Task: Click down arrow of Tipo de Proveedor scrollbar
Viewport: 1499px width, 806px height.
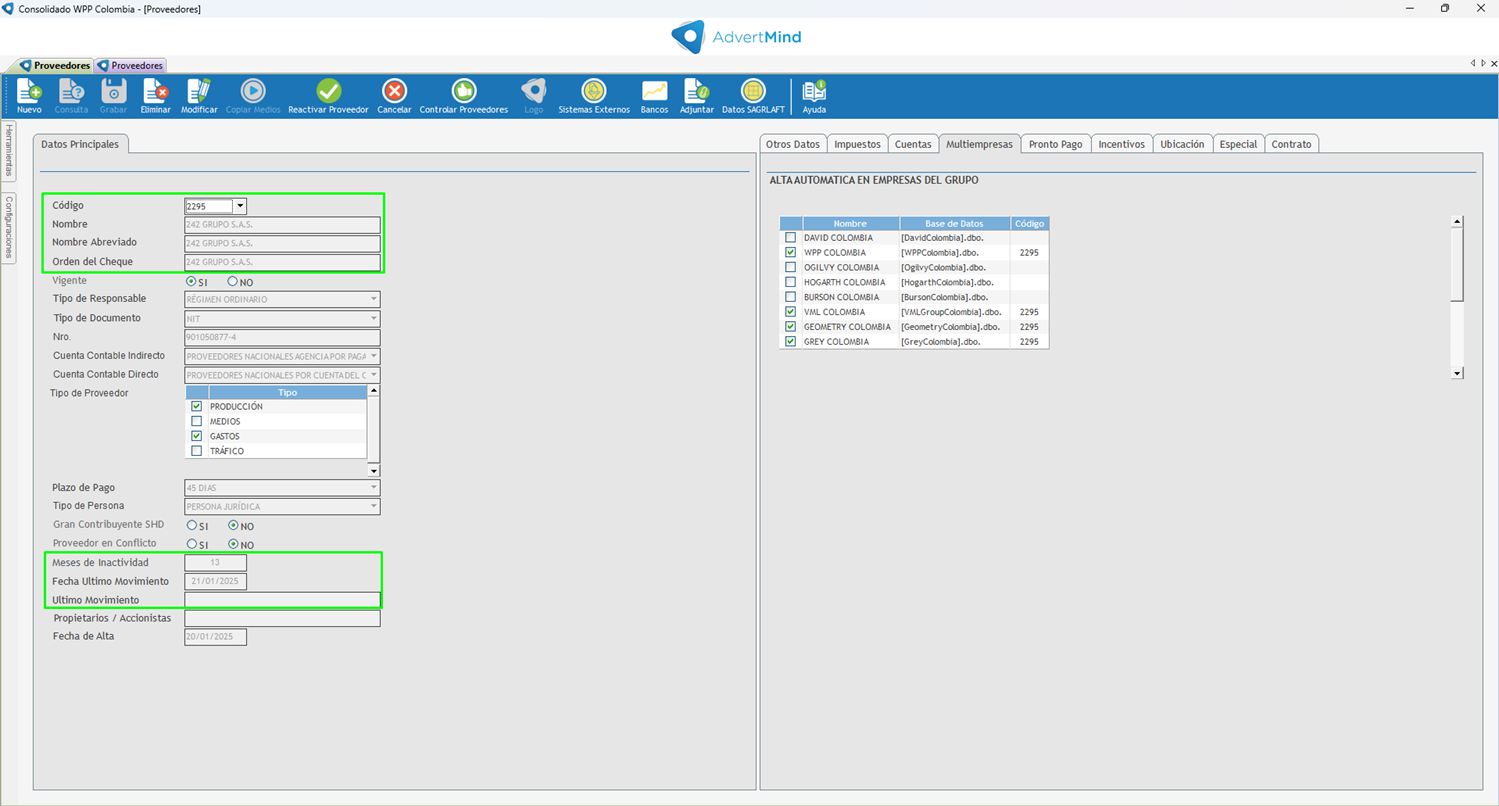Action: (374, 471)
